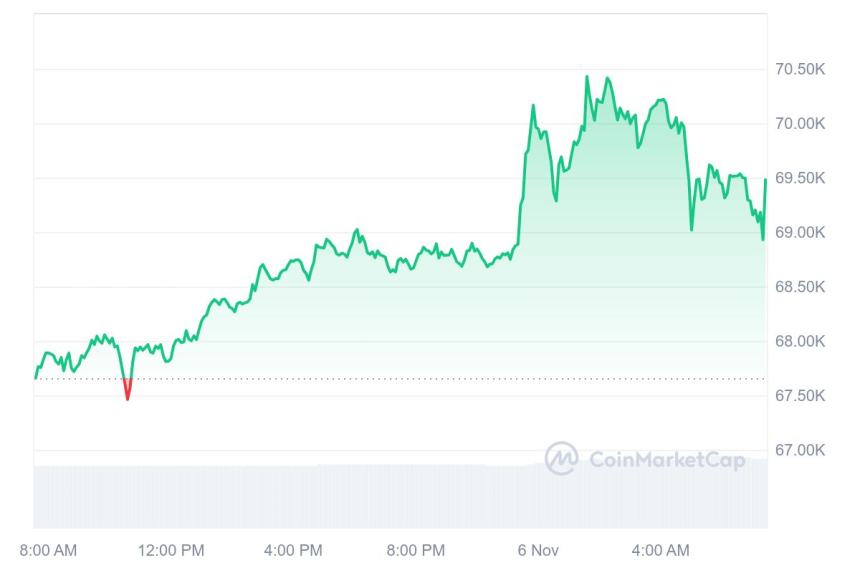The width and height of the screenshot is (860, 573).
Task: Select the 8:00 PM time label
Action: (415, 550)
